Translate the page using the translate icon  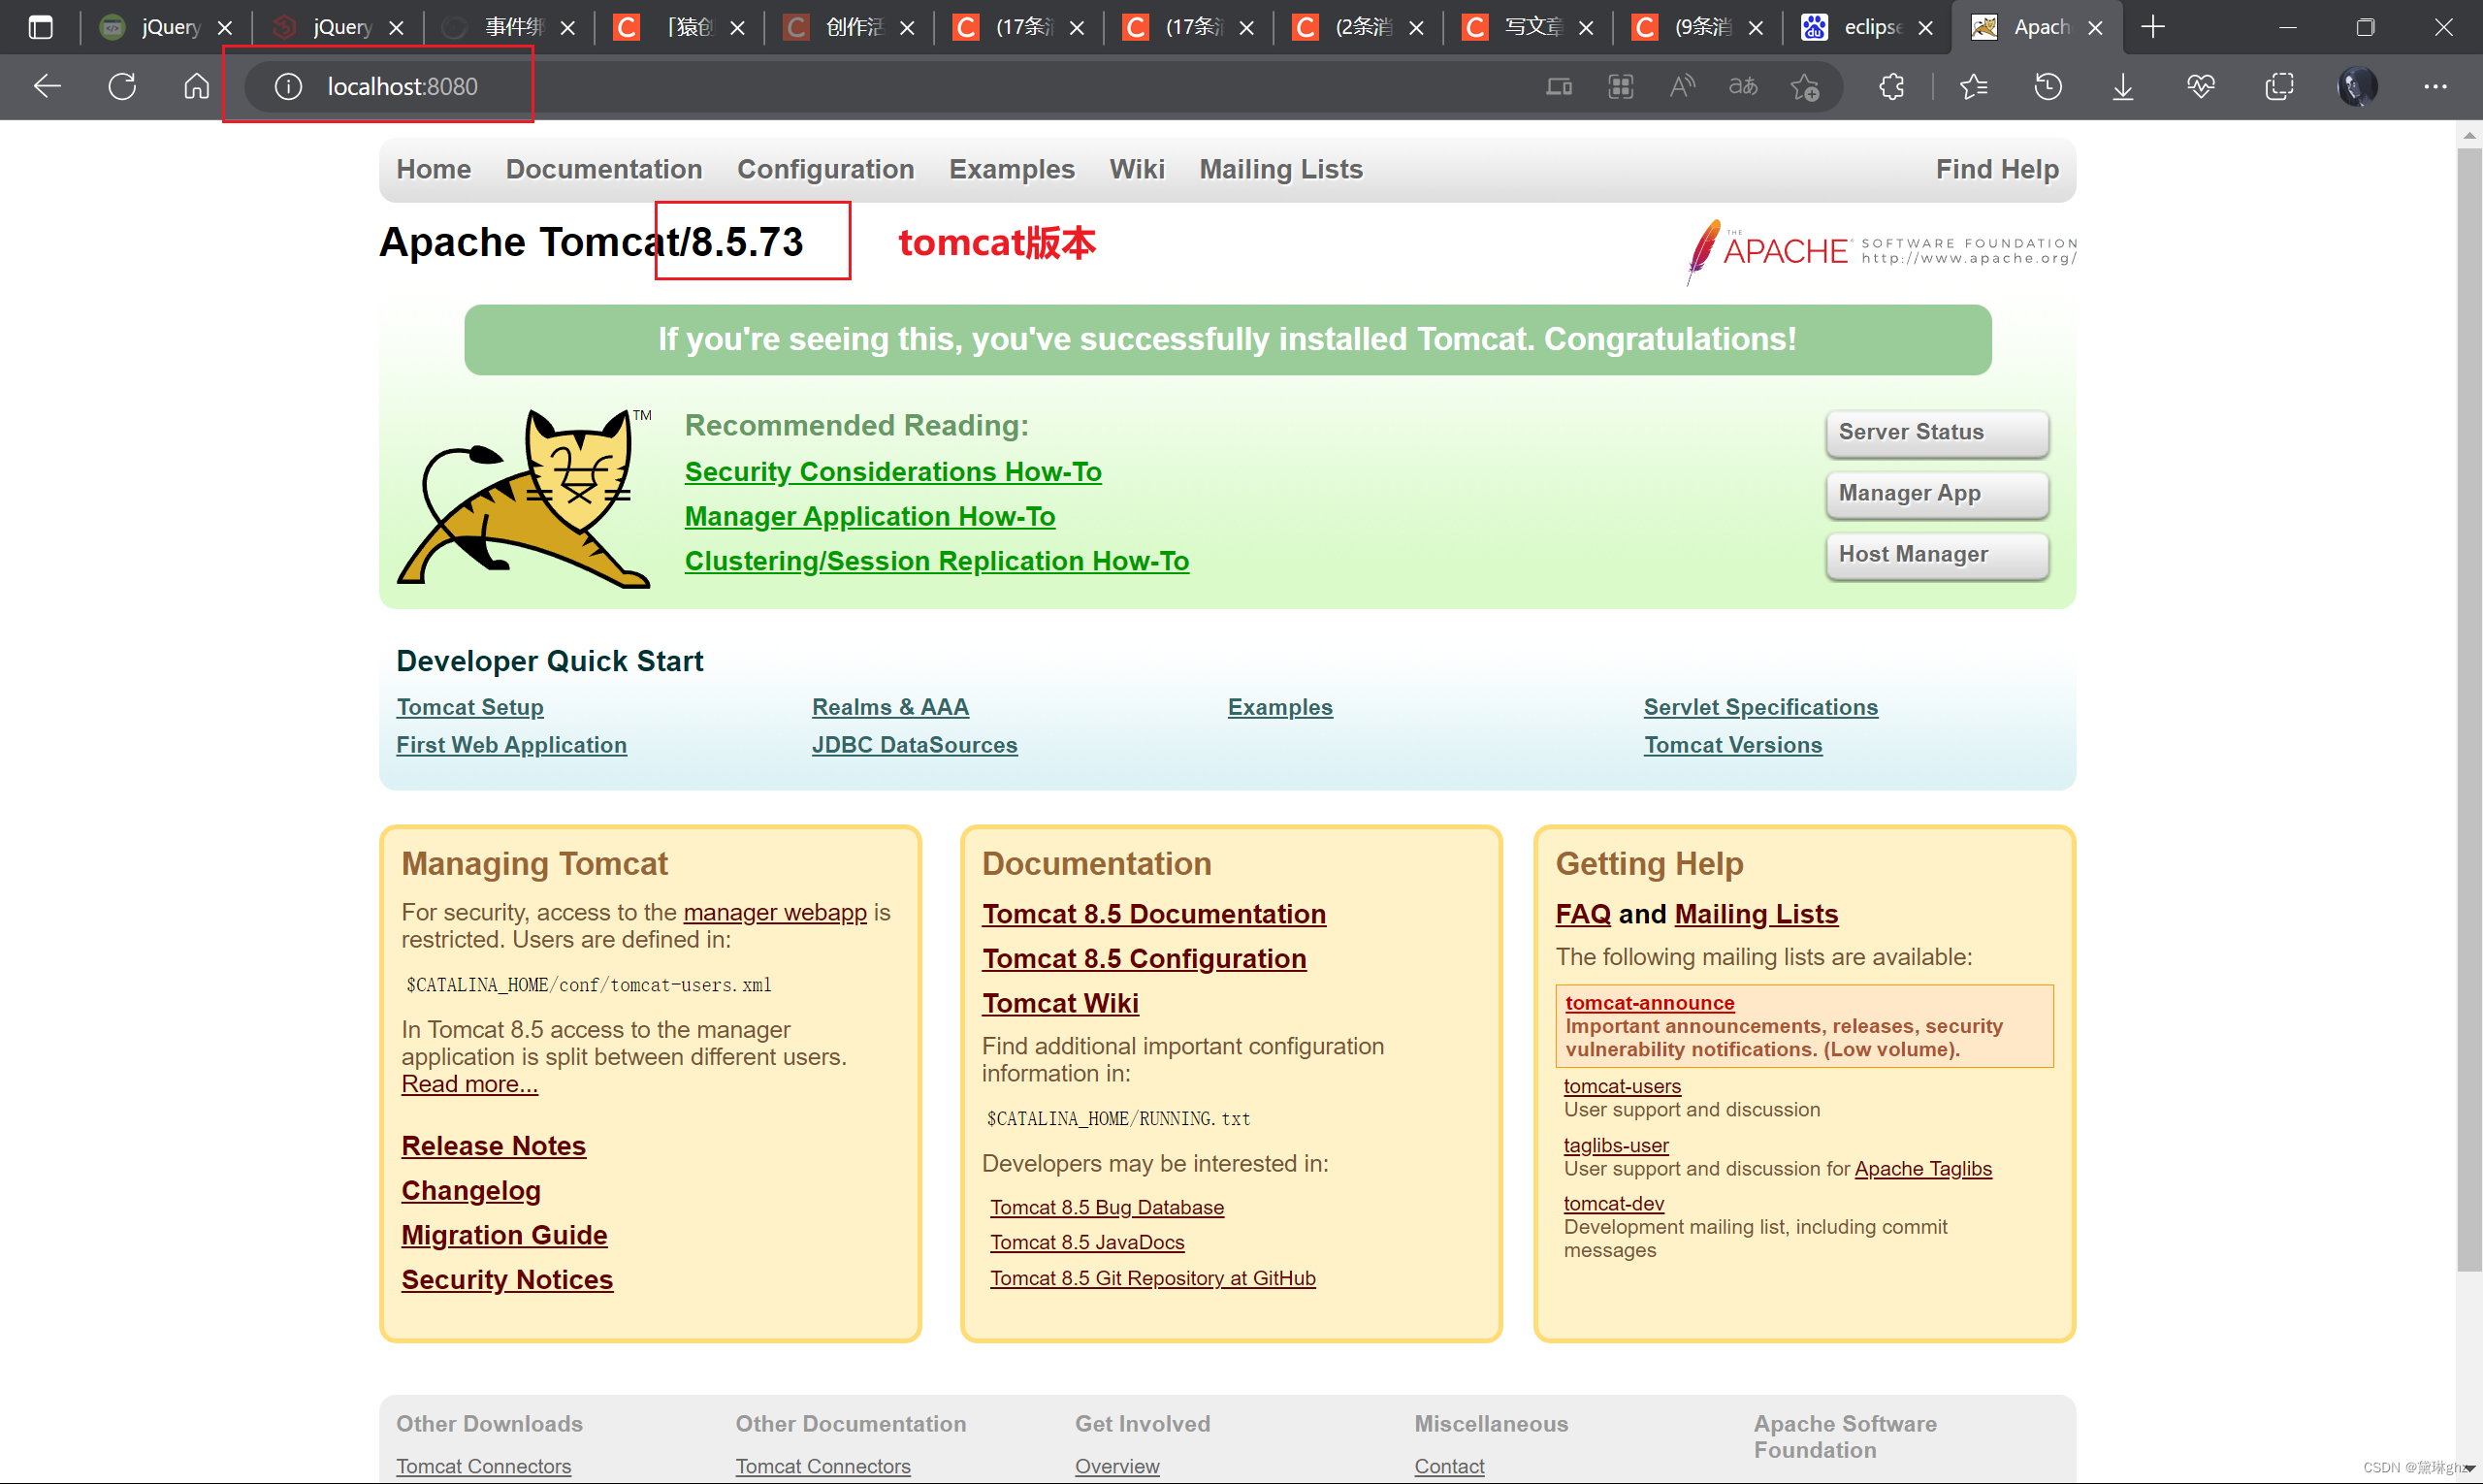pyautogui.click(x=1742, y=86)
